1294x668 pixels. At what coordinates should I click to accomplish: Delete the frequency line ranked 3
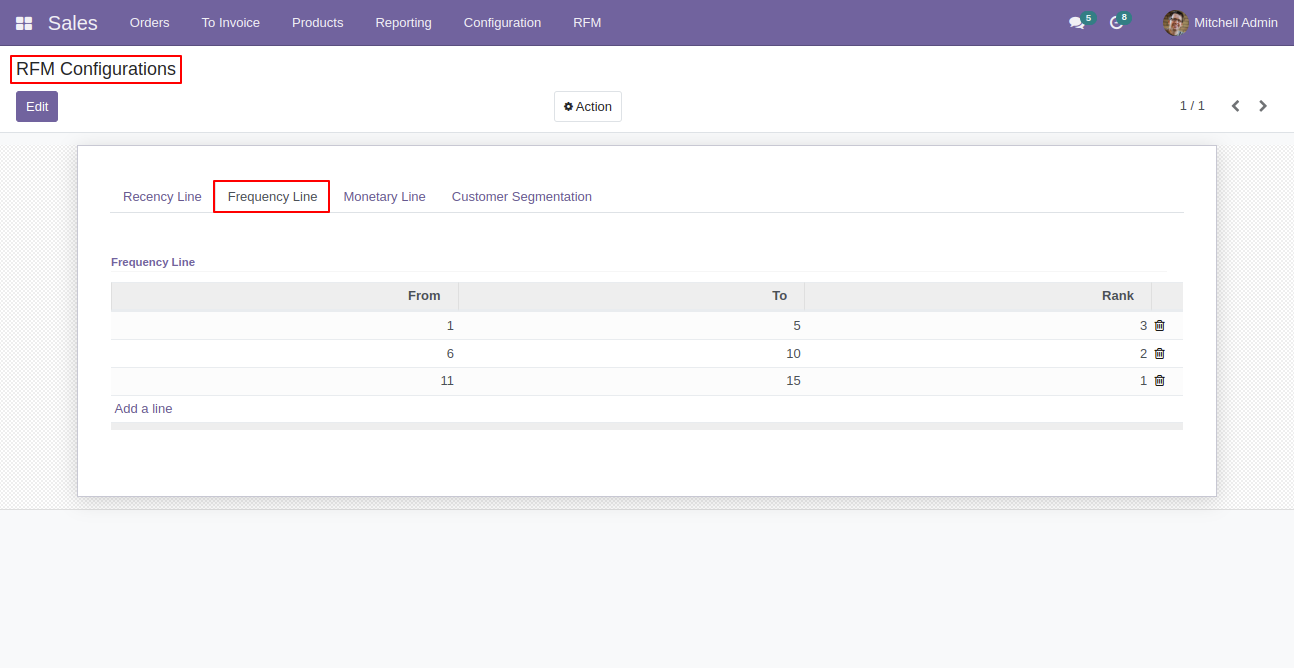click(x=1160, y=326)
